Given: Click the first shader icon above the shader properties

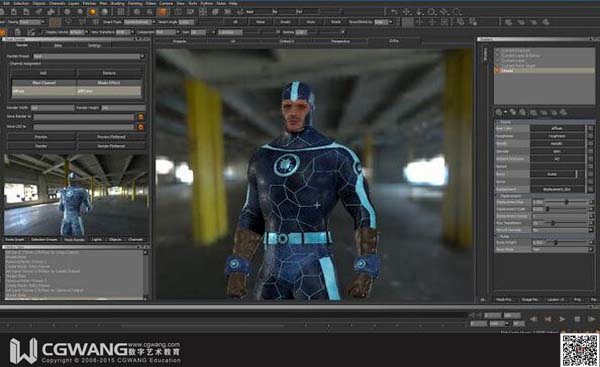Looking at the screenshot, I should [x=499, y=113].
